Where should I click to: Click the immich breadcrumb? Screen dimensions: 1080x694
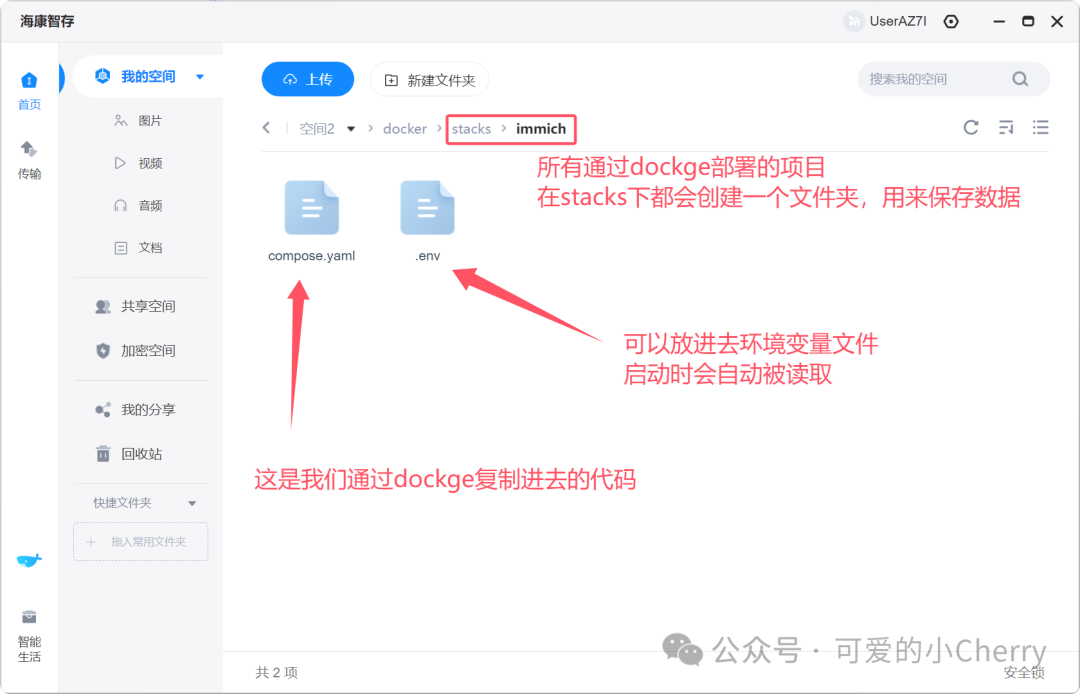[541, 129]
